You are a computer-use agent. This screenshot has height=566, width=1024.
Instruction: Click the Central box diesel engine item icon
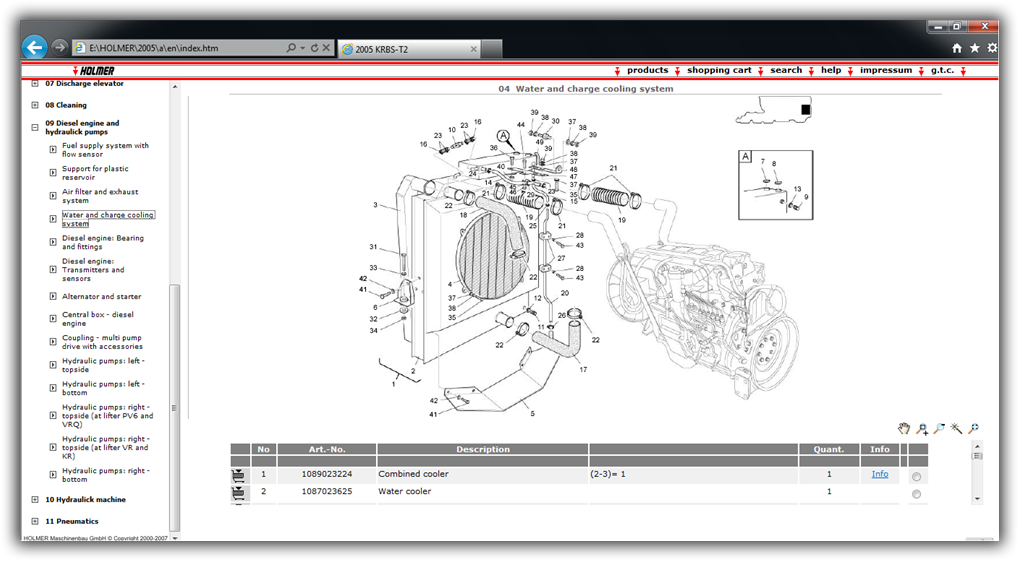[53, 319]
